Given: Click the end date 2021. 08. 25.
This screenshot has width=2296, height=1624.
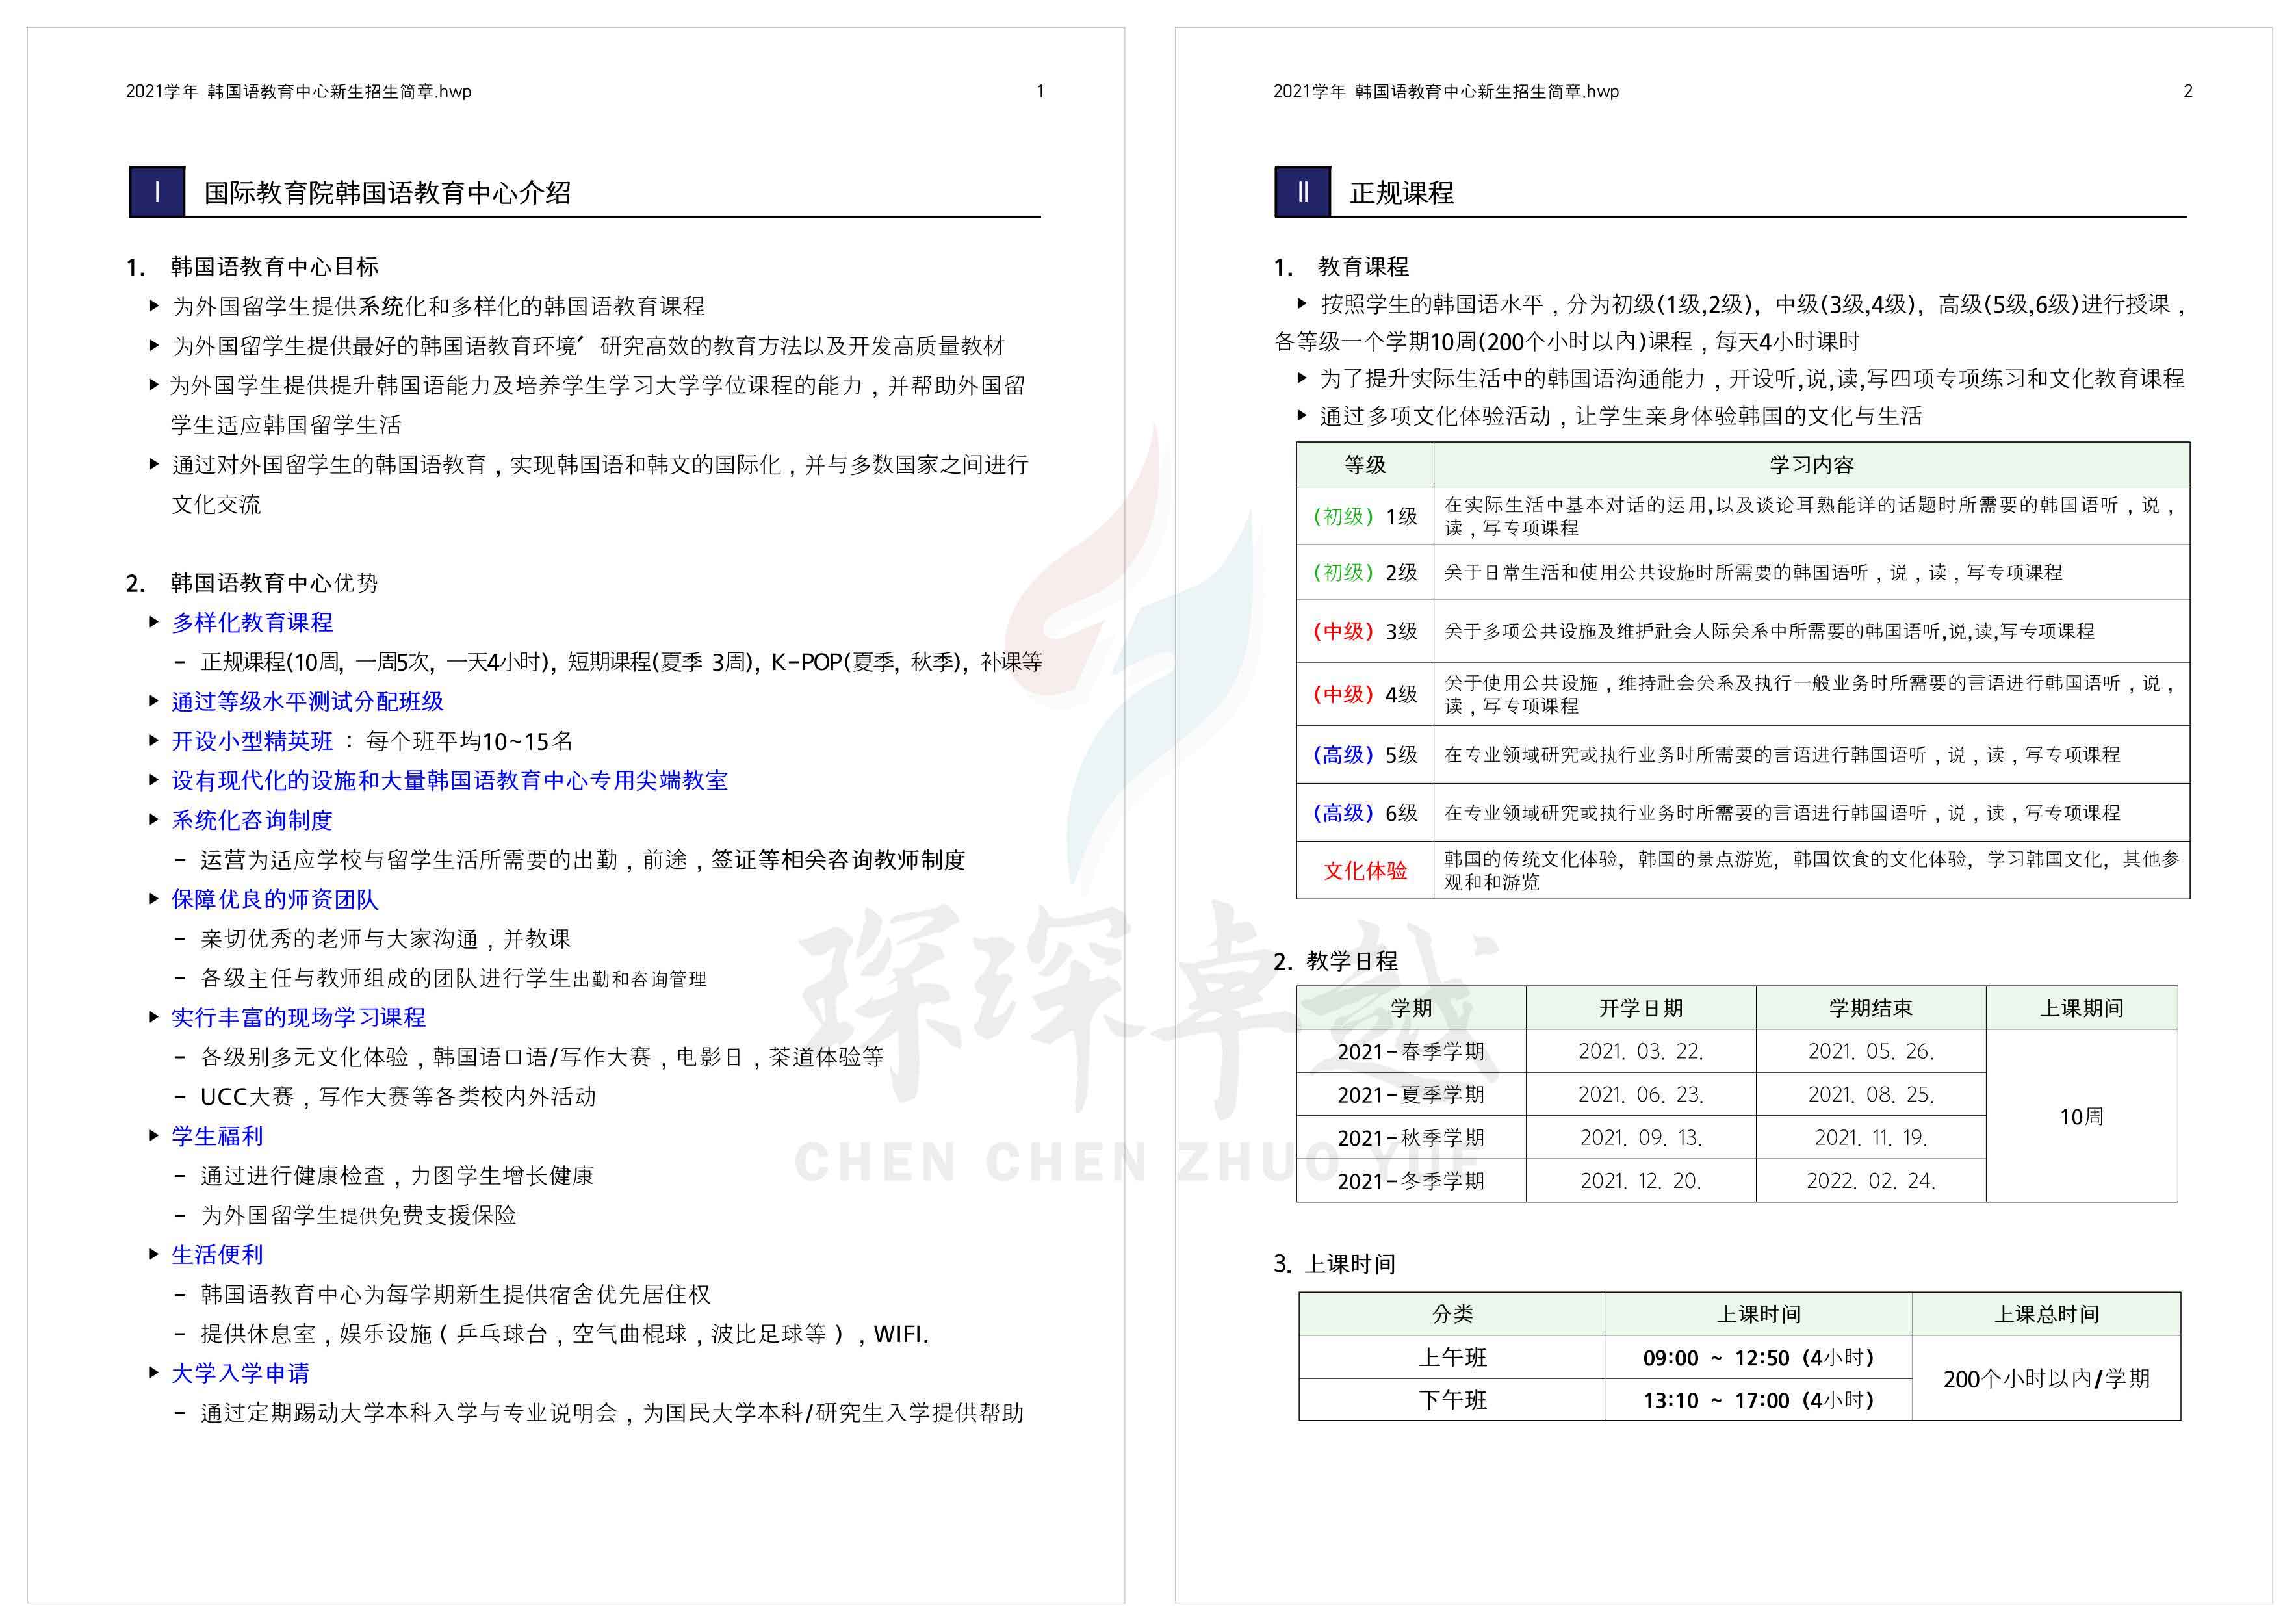Looking at the screenshot, I should [x=1871, y=1095].
